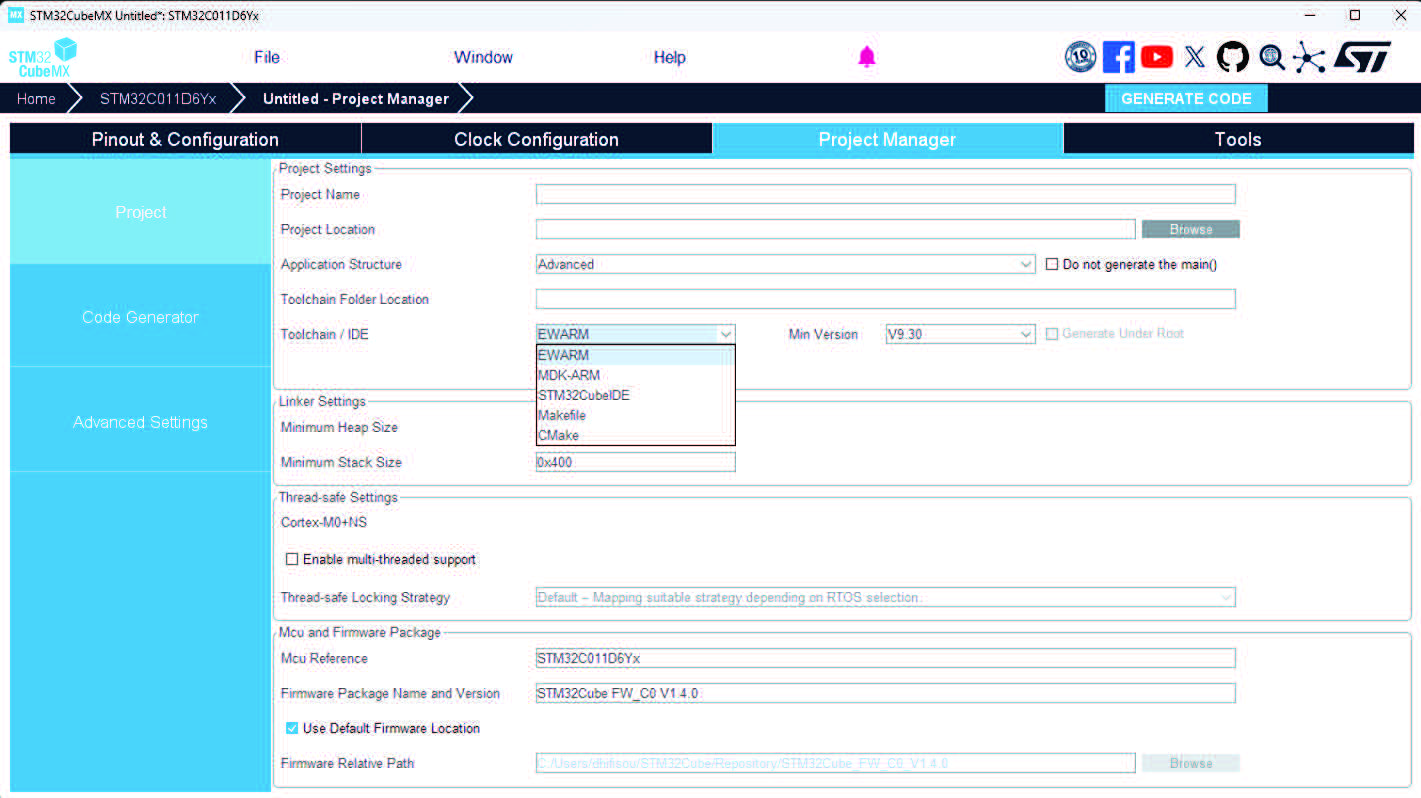
Task: Switch to Pinout & Configuration tab
Action: [x=185, y=139]
